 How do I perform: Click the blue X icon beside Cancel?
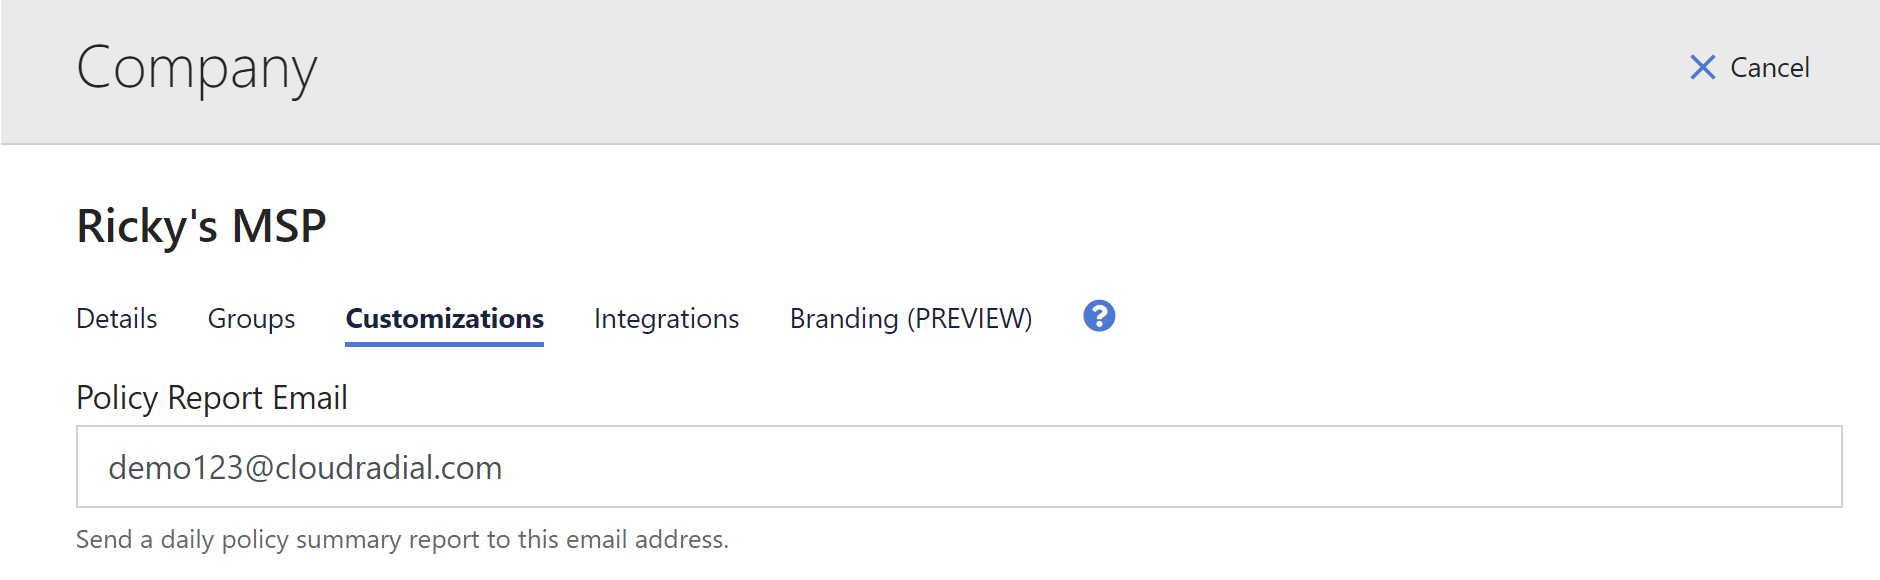click(x=1702, y=67)
